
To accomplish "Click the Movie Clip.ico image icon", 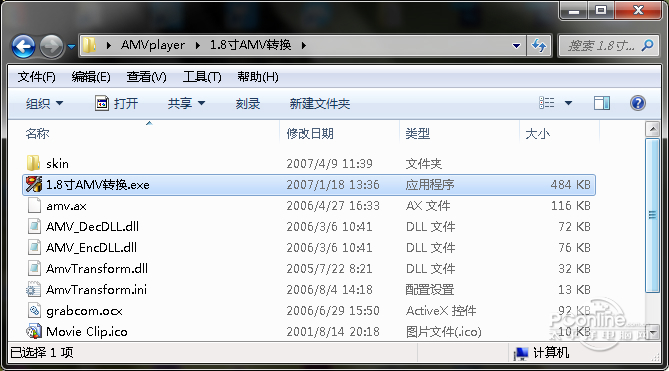I will [x=34, y=331].
